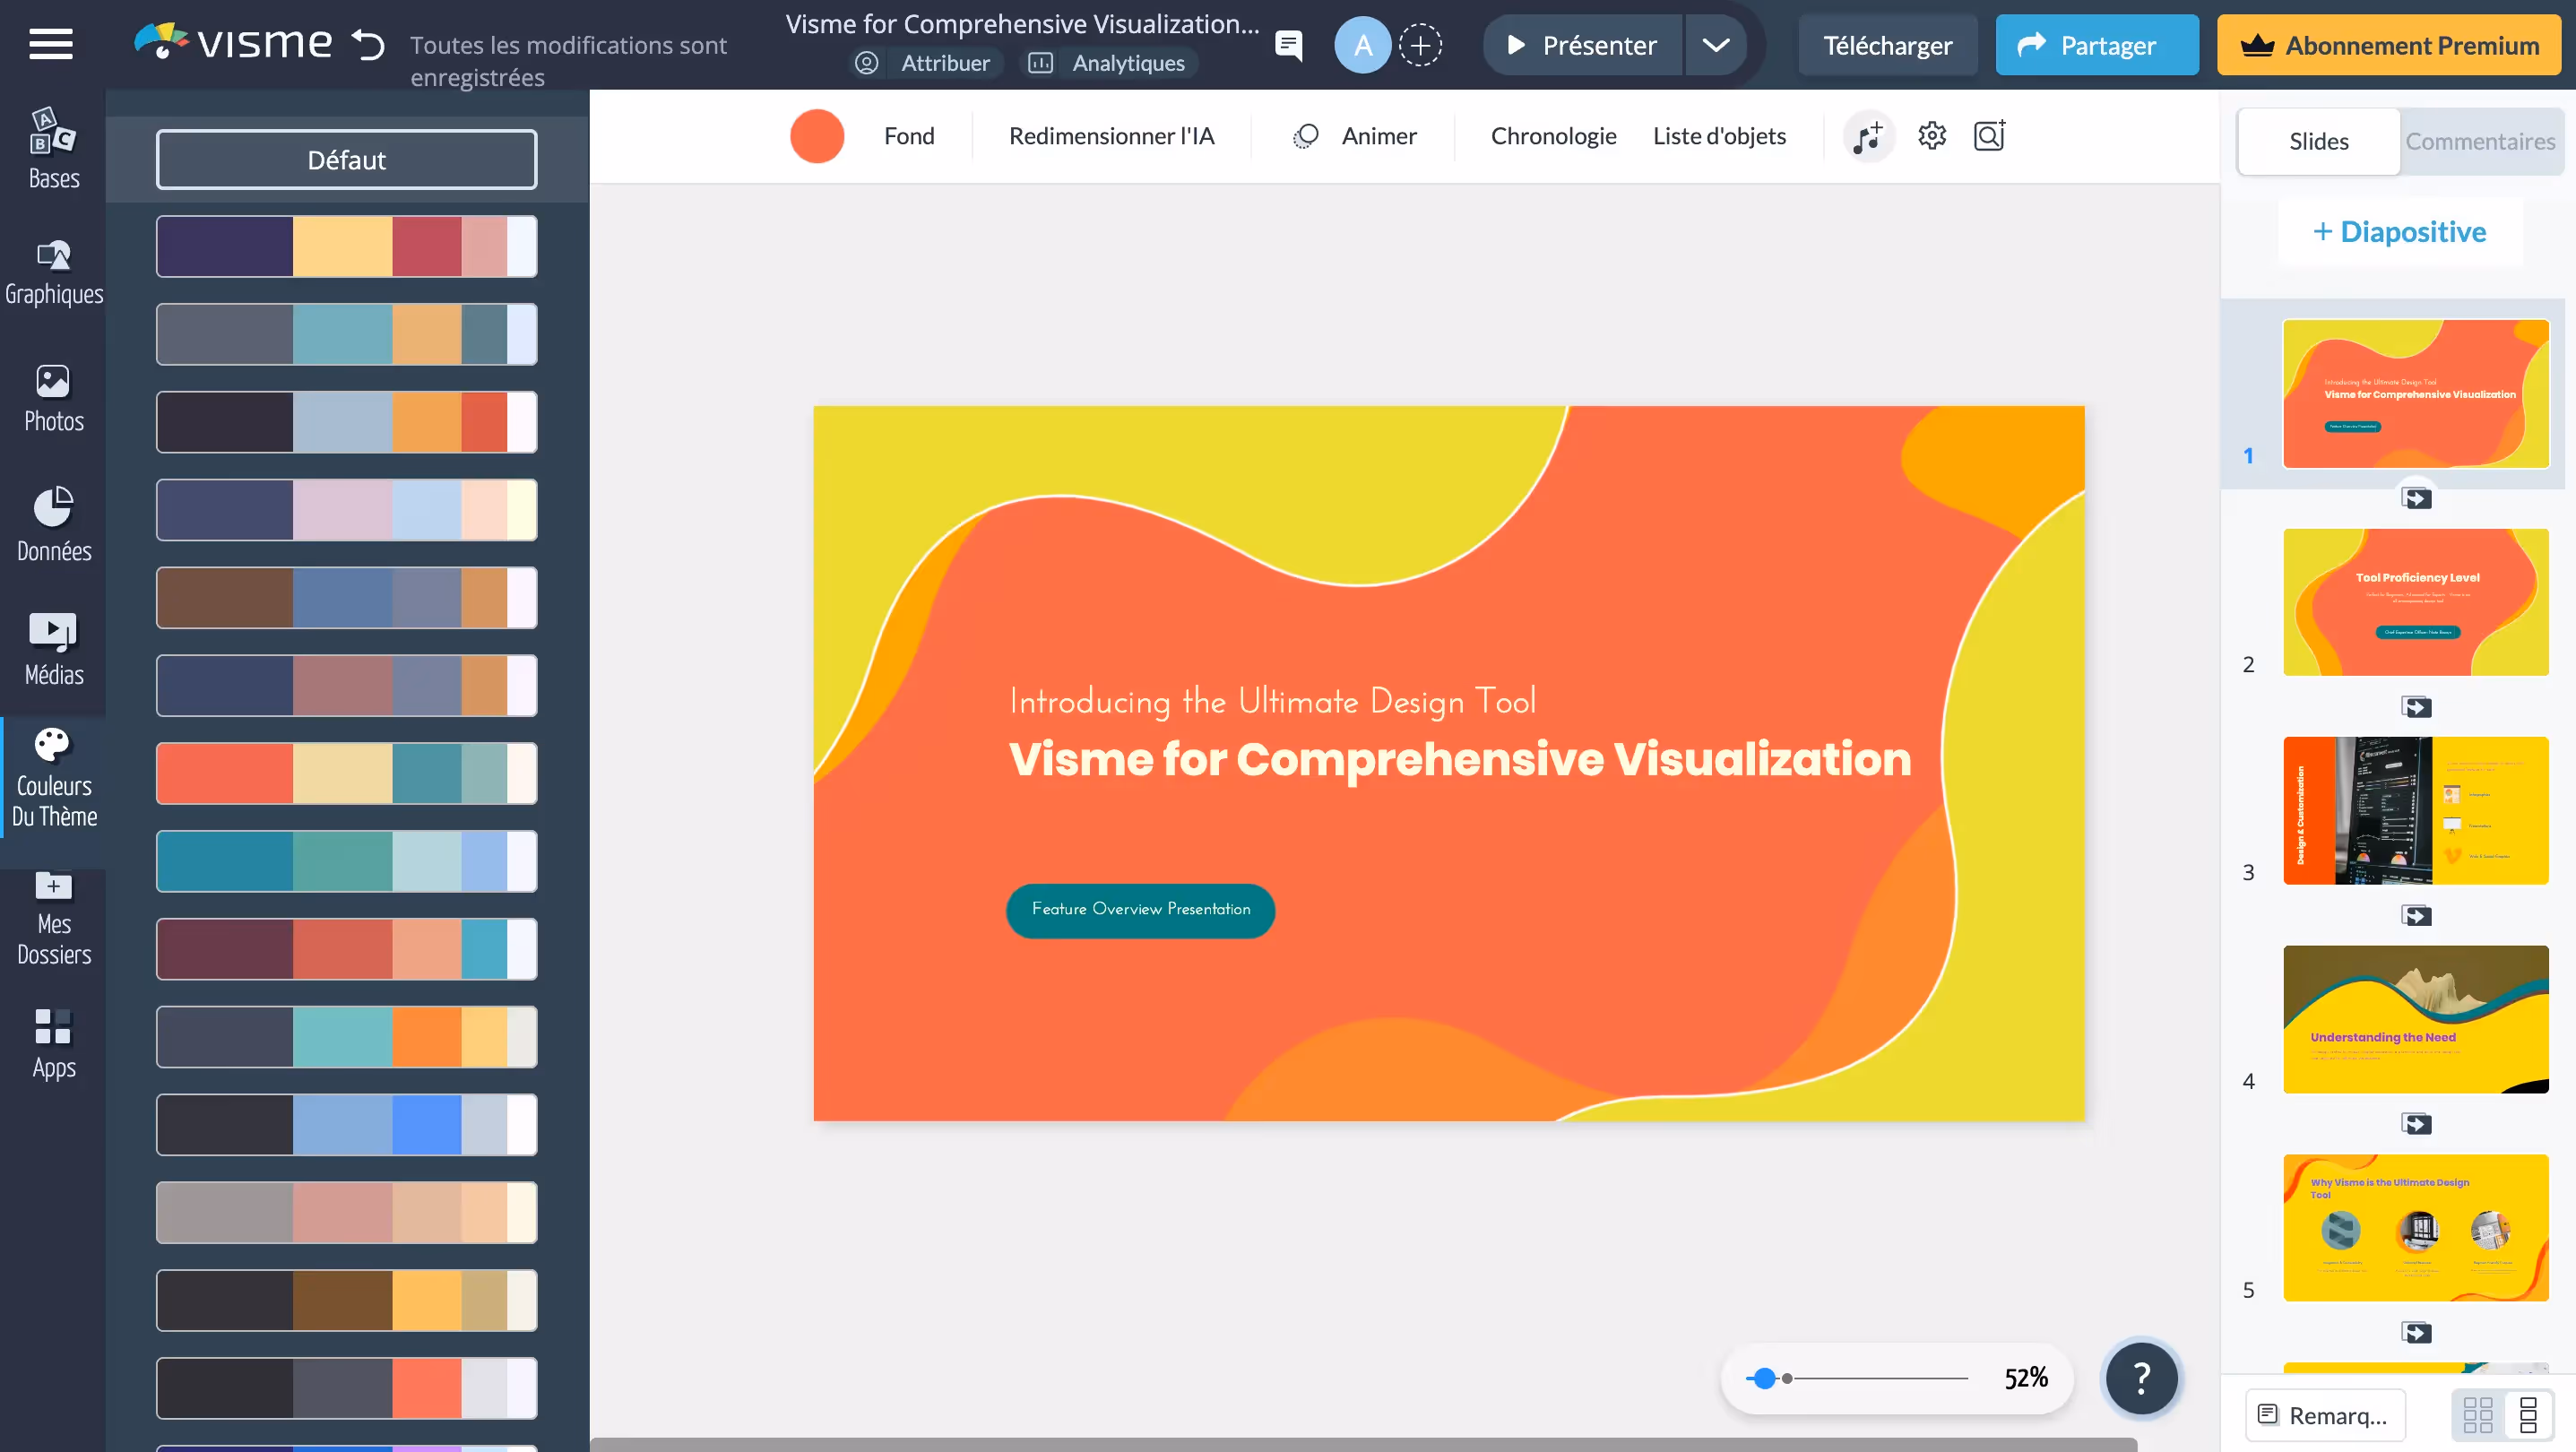
Task: Click the Analytiques button
Action: click(x=1108, y=63)
